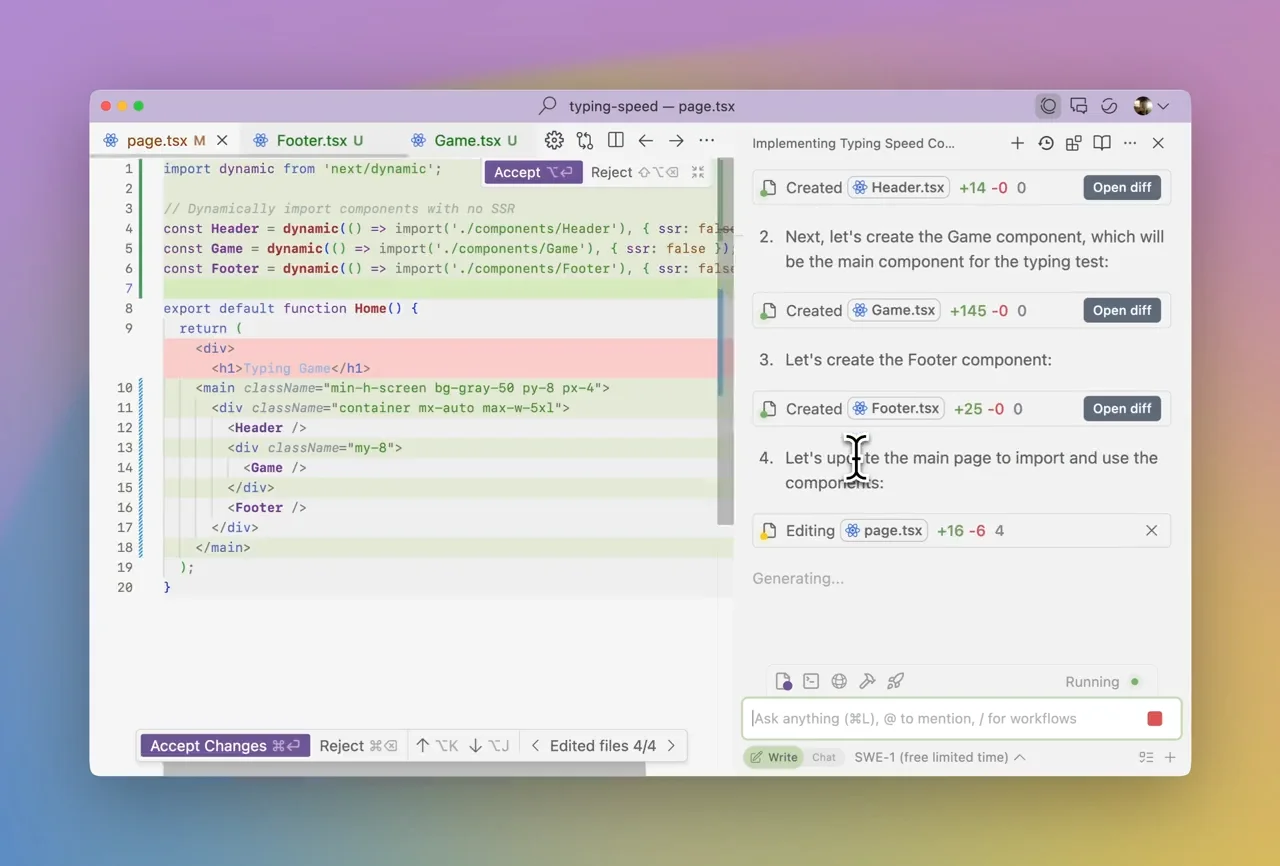Click the plus icon at chat input's bottom-right

[x=1170, y=757]
